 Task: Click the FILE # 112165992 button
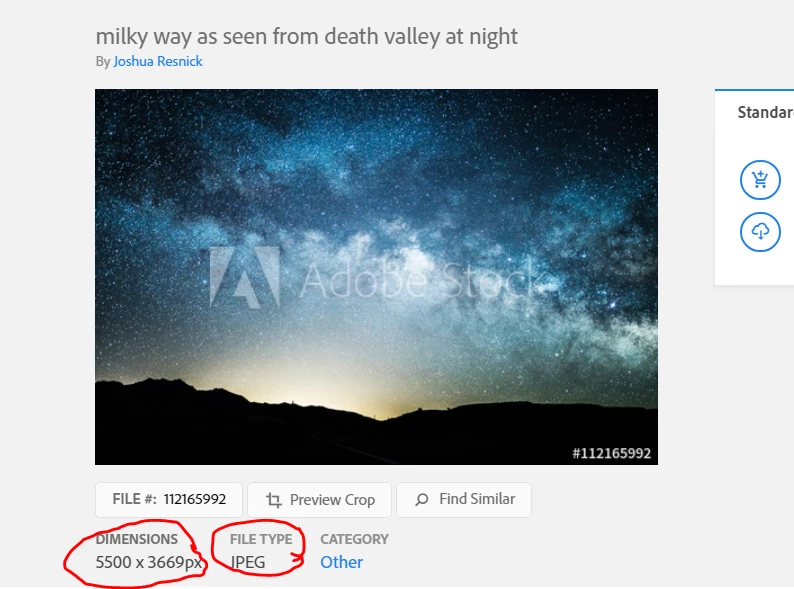[169, 499]
